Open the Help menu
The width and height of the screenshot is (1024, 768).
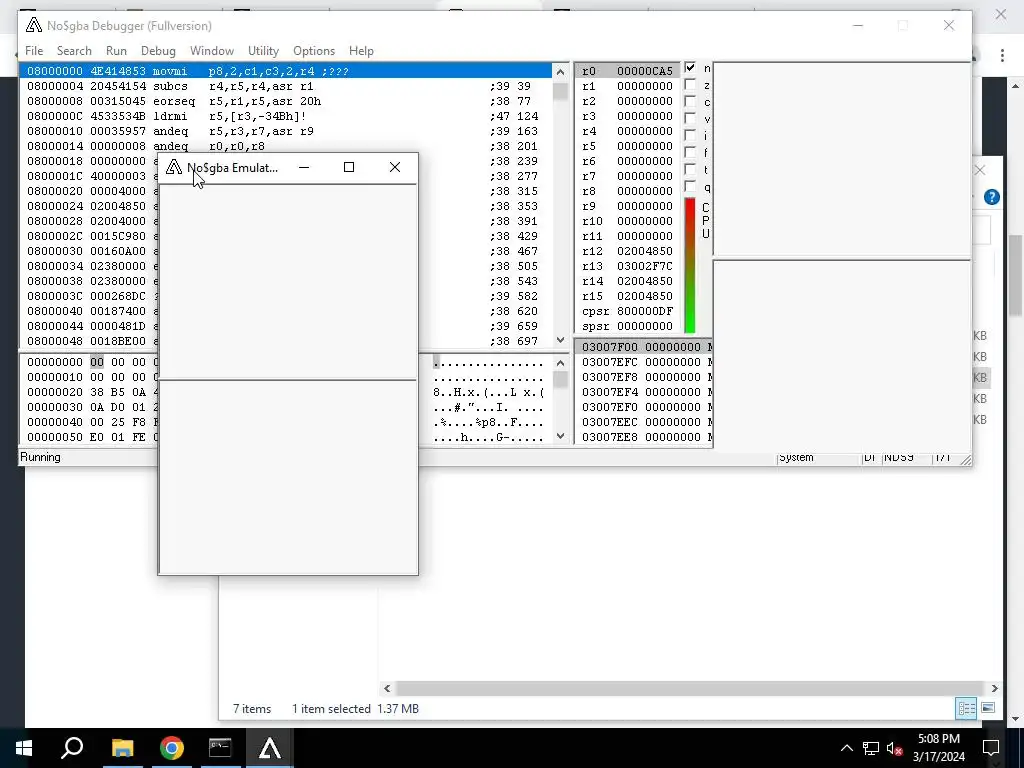[x=361, y=51]
